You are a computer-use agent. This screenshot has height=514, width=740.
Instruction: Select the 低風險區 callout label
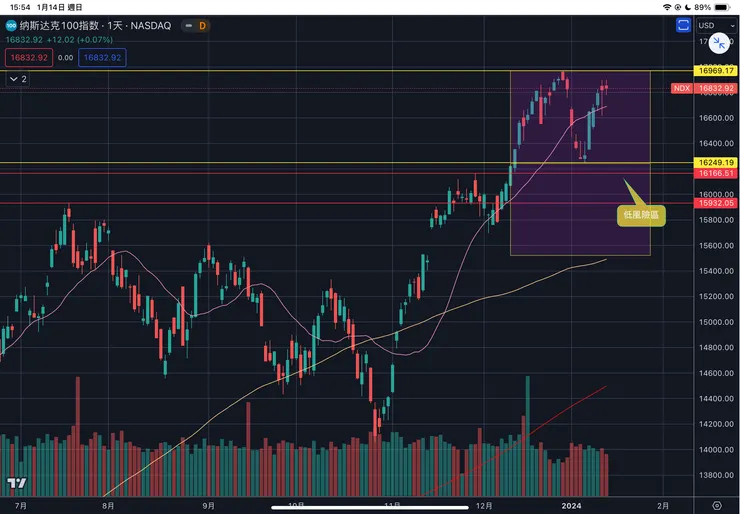tap(640, 213)
